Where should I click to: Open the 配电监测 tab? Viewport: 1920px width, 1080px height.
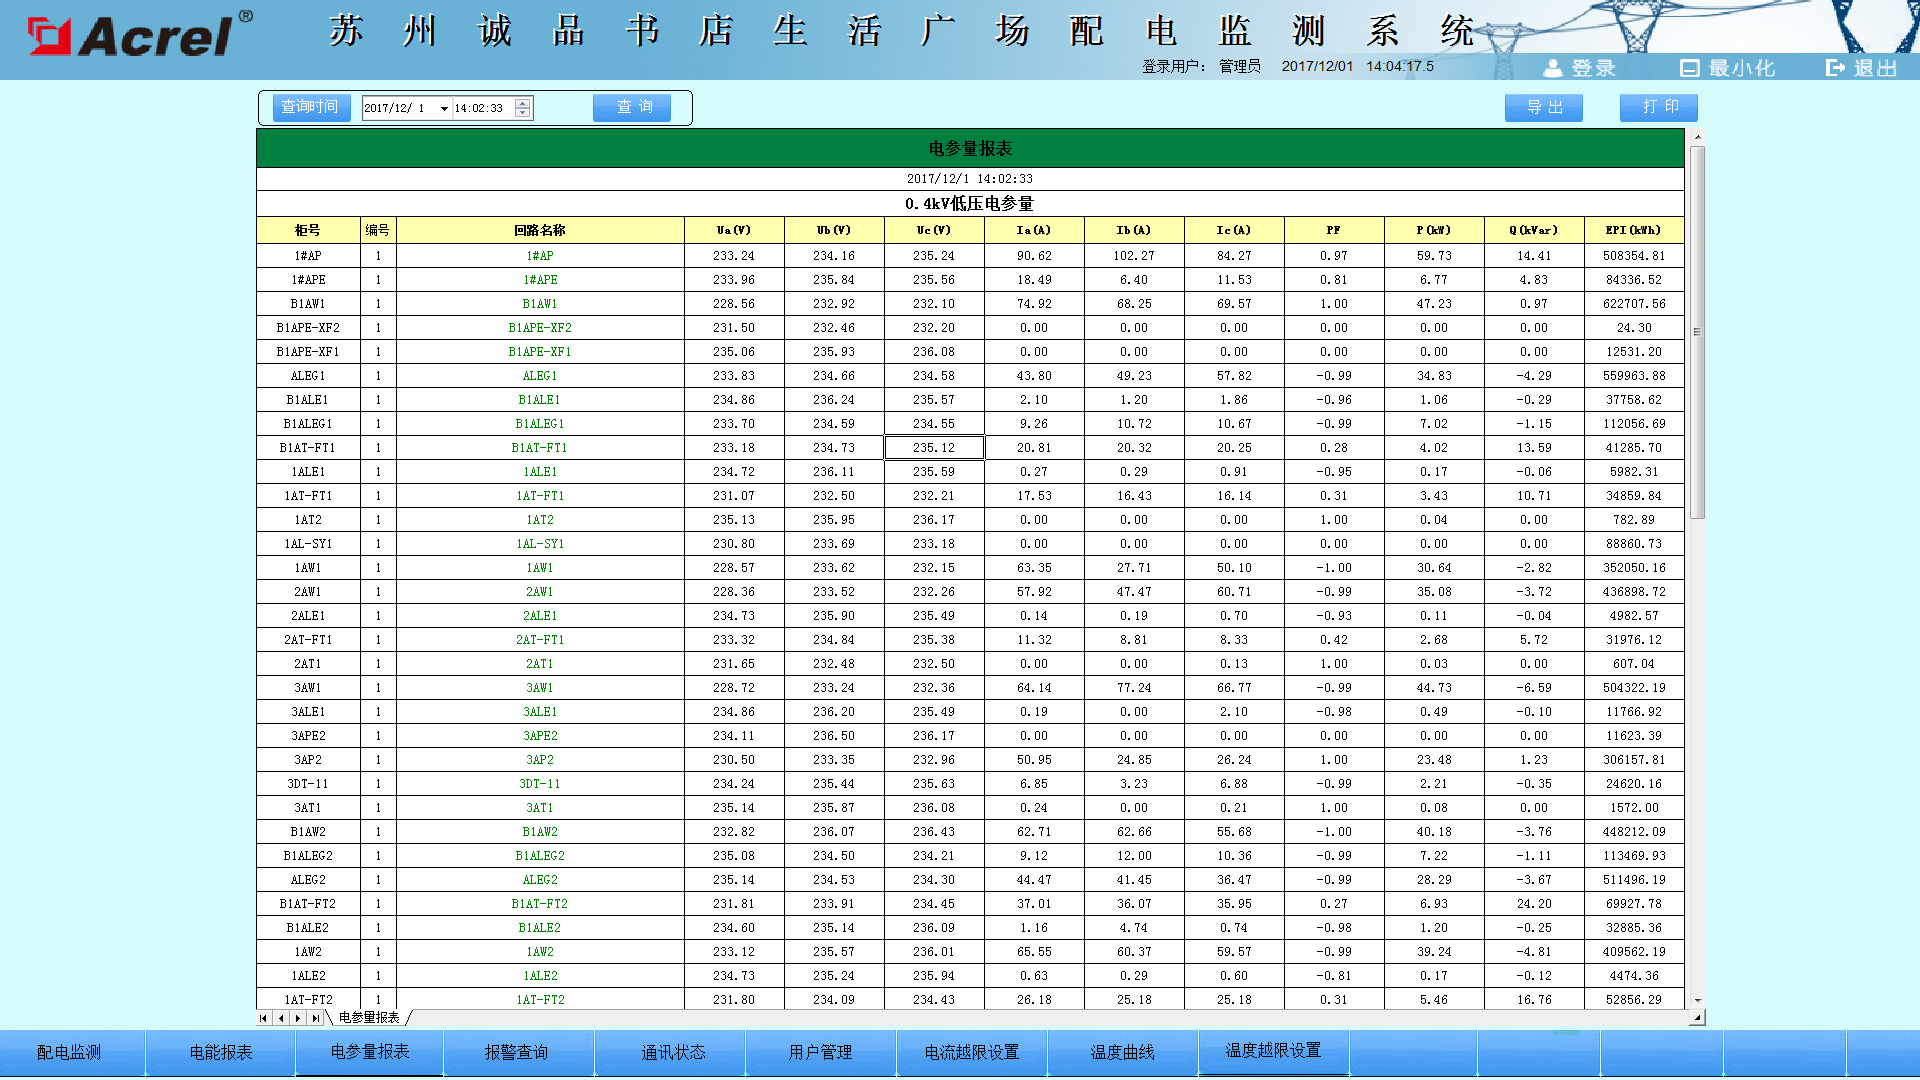click(x=70, y=1053)
